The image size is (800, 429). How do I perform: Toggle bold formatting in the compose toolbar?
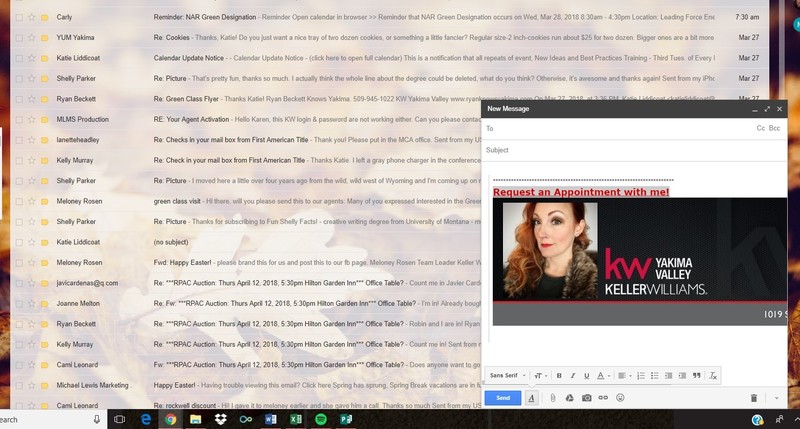coord(559,375)
